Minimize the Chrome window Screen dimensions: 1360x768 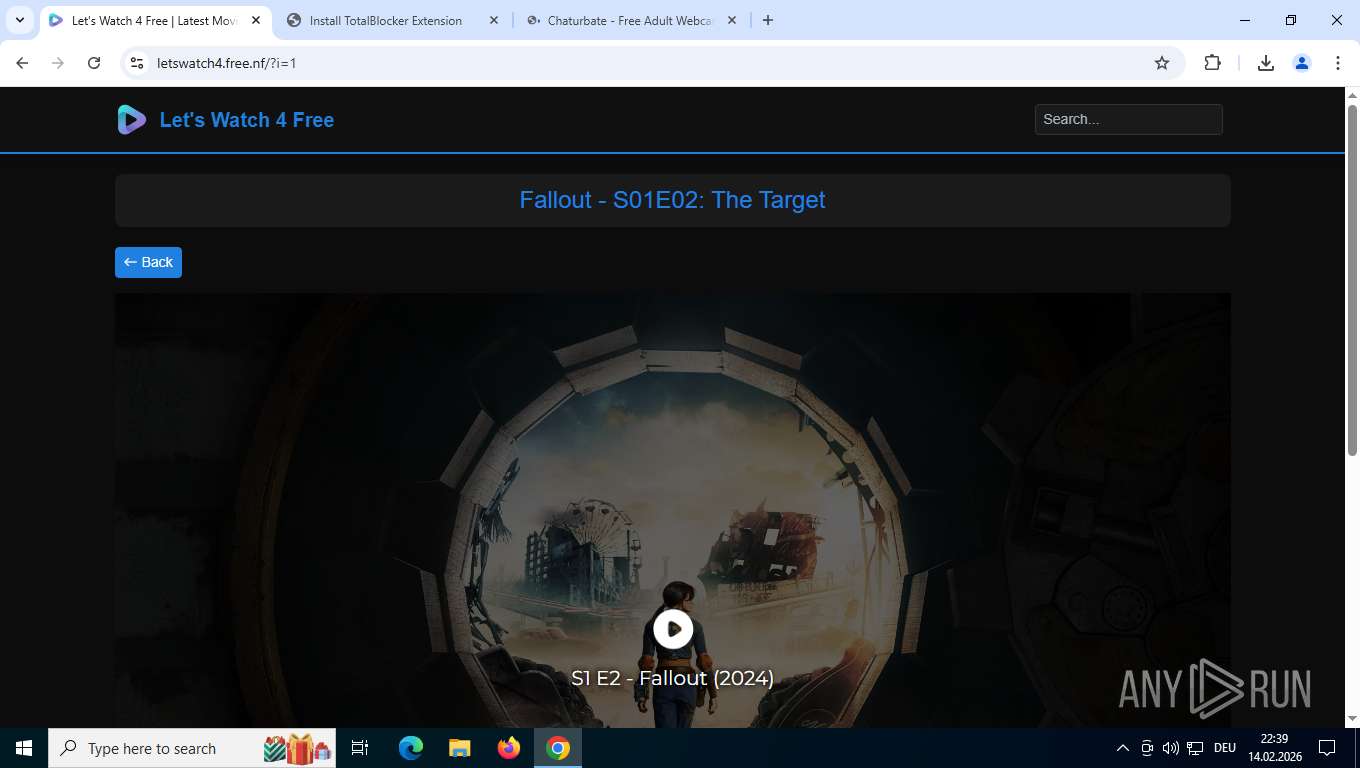pyautogui.click(x=1245, y=20)
